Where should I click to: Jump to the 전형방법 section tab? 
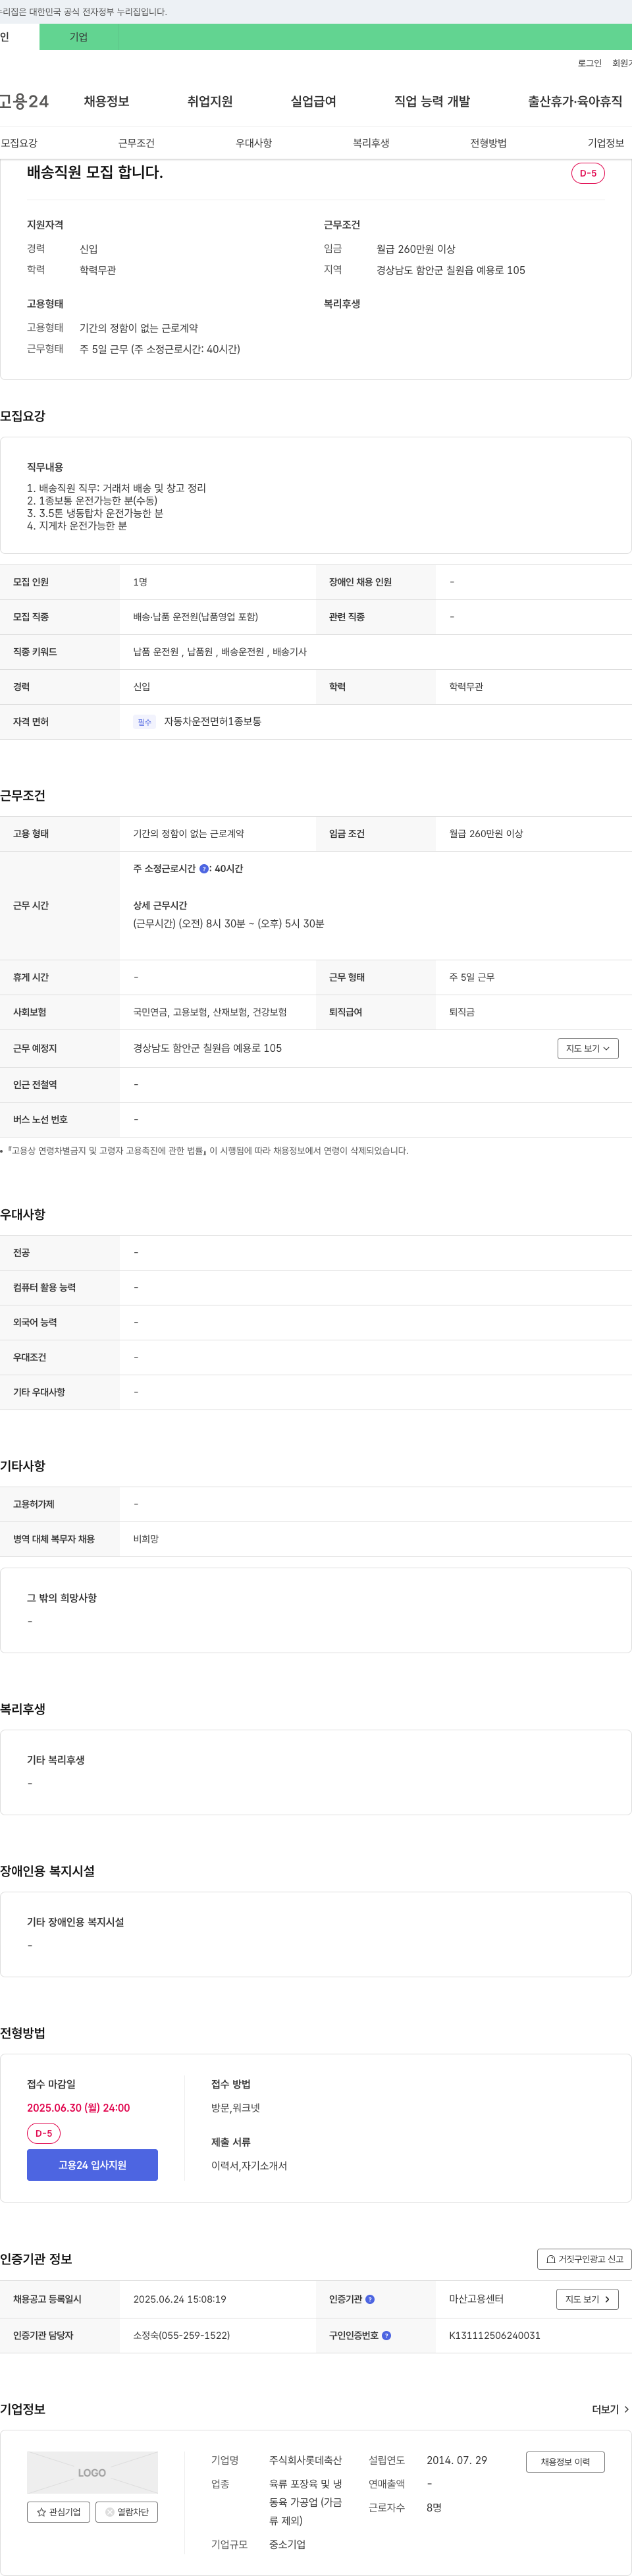click(x=488, y=143)
